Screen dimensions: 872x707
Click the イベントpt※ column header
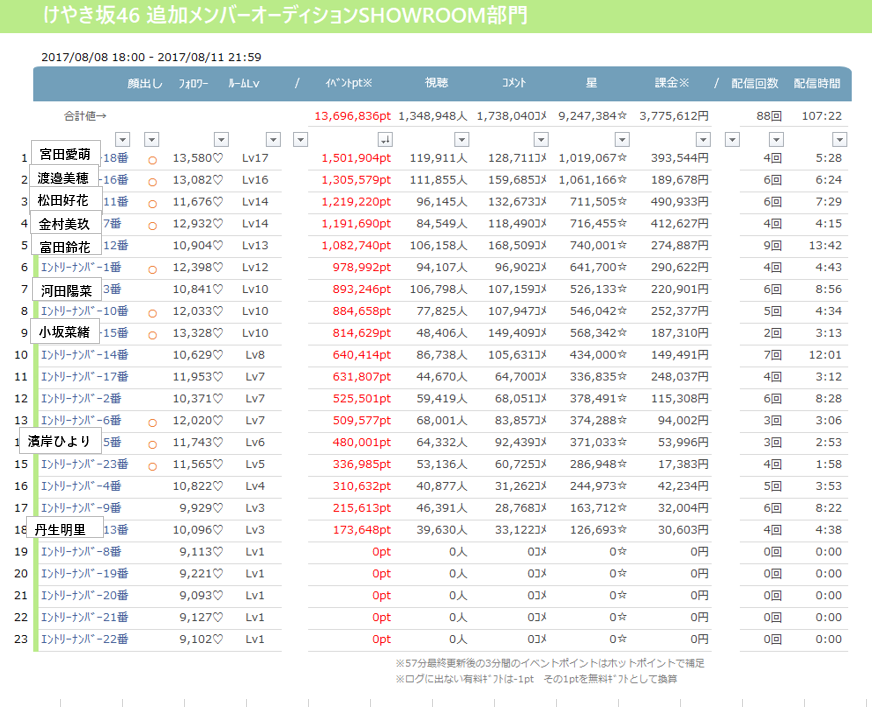pyautogui.click(x=349, y=83)
